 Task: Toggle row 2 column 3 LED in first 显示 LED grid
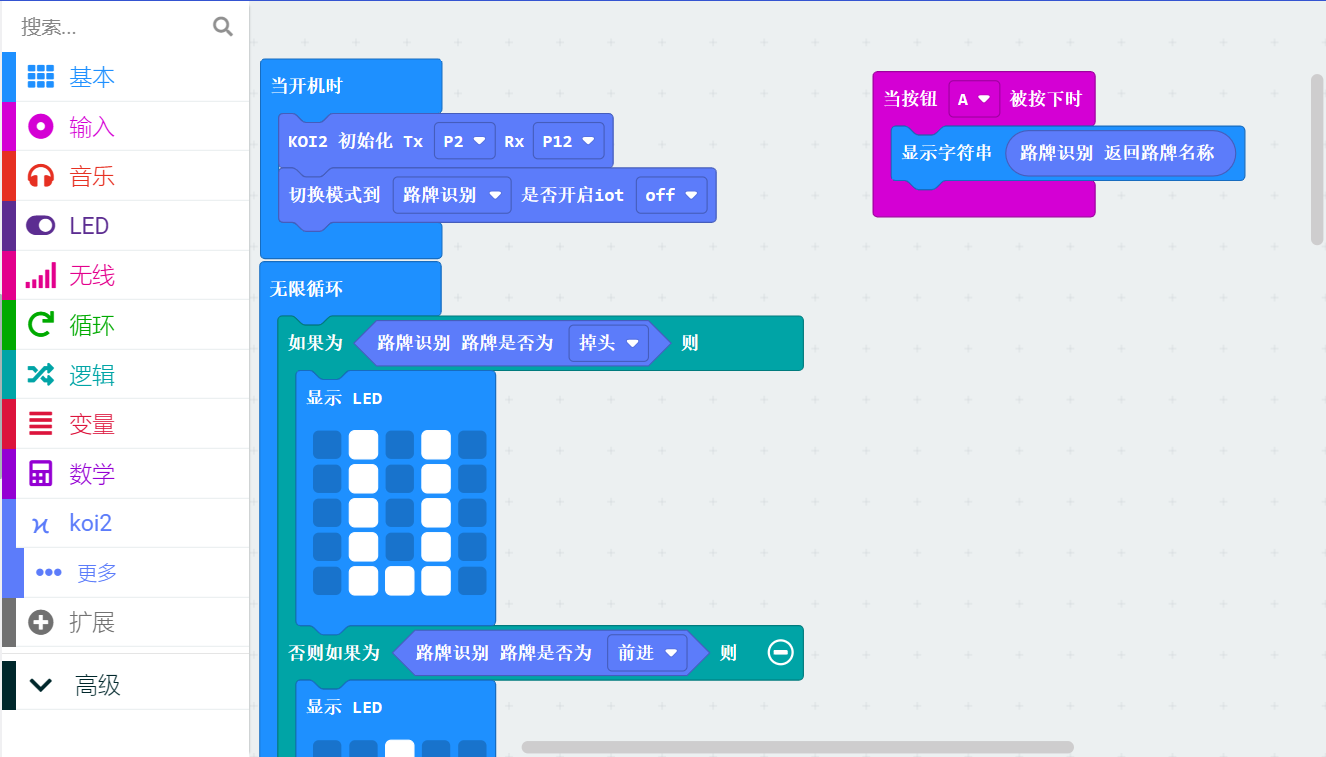[x=400, y=479]
